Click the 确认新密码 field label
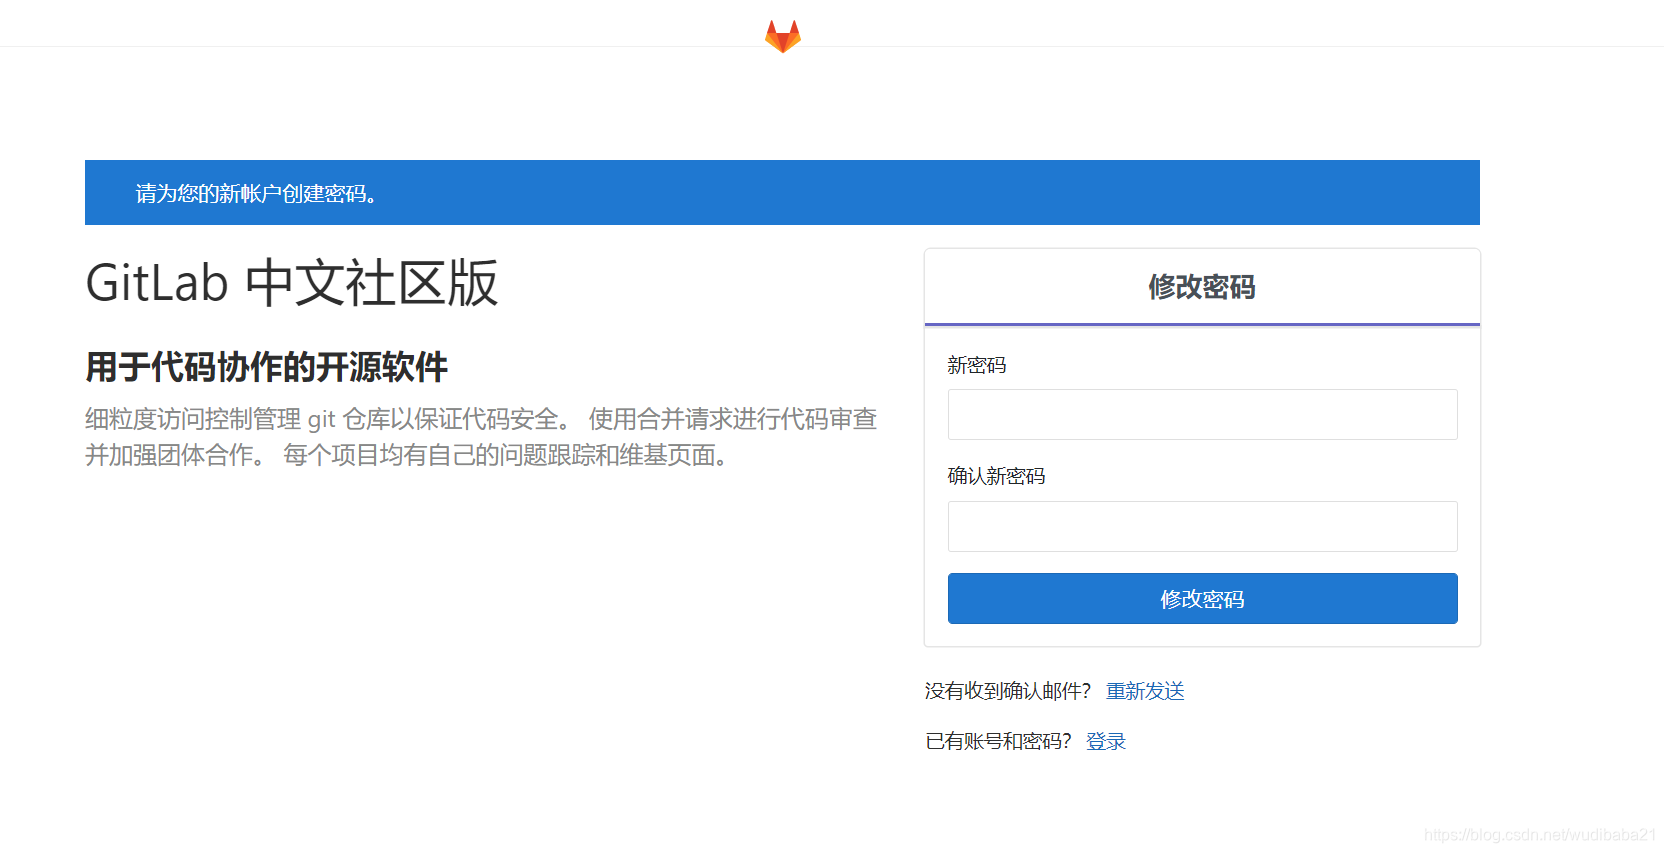1664x853 pixels. click(x=996, y=476)
